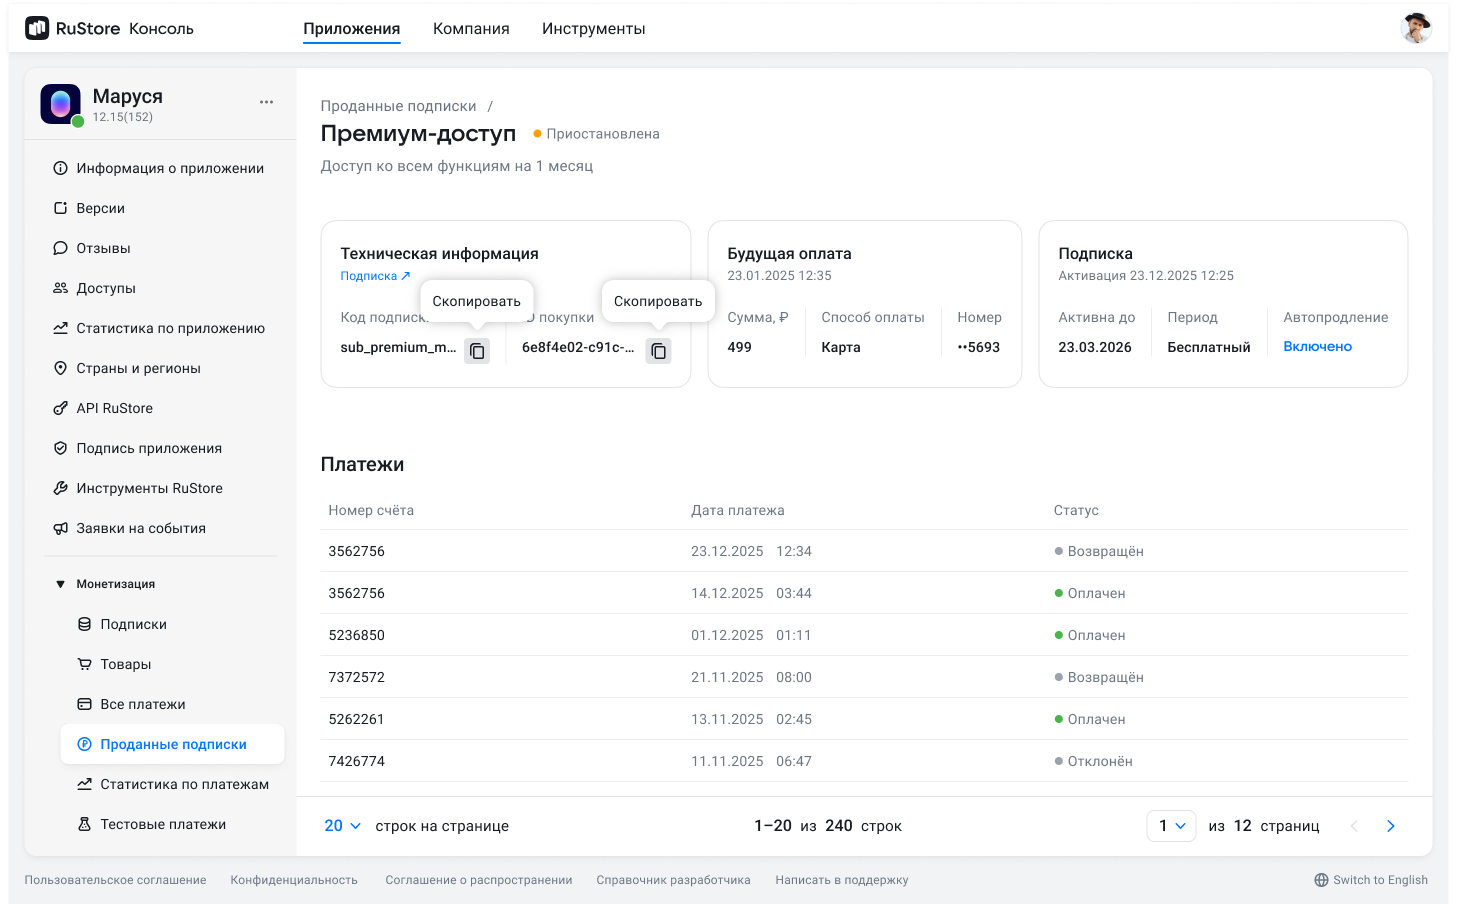Screen dimensions: 1457x904
Task: Click the Инструменты RuStore wrench icon
Action: tap(60, 488)
